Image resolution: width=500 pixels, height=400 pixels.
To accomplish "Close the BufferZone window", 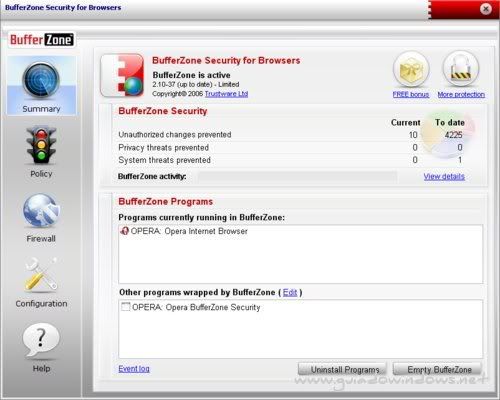I will (x=486, y=9).
